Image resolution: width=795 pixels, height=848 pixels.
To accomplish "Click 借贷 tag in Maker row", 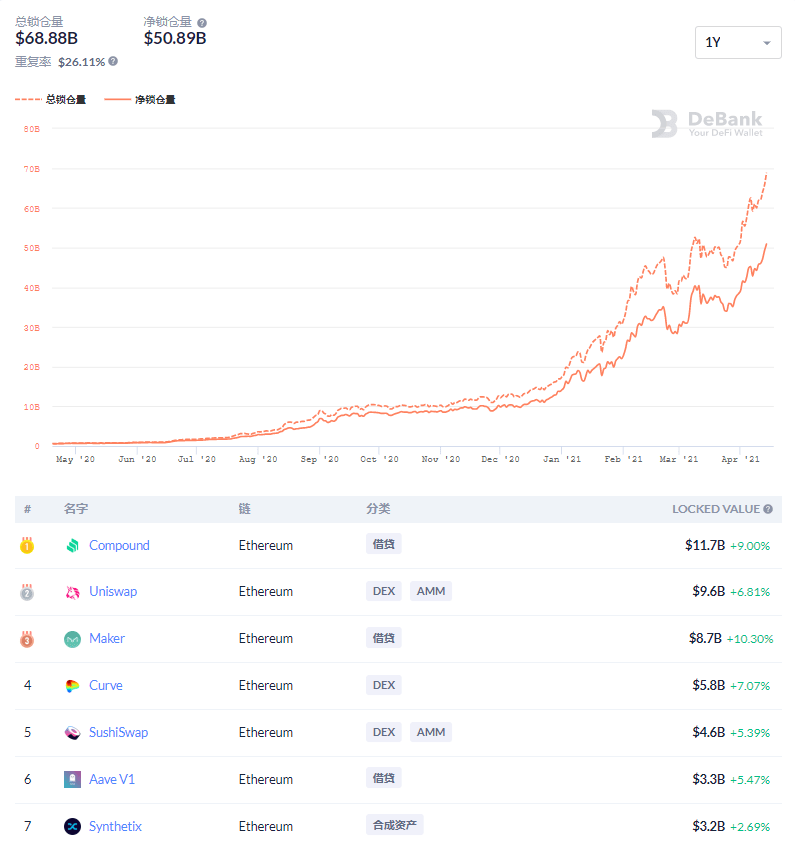I will click(x=383, y=638).
